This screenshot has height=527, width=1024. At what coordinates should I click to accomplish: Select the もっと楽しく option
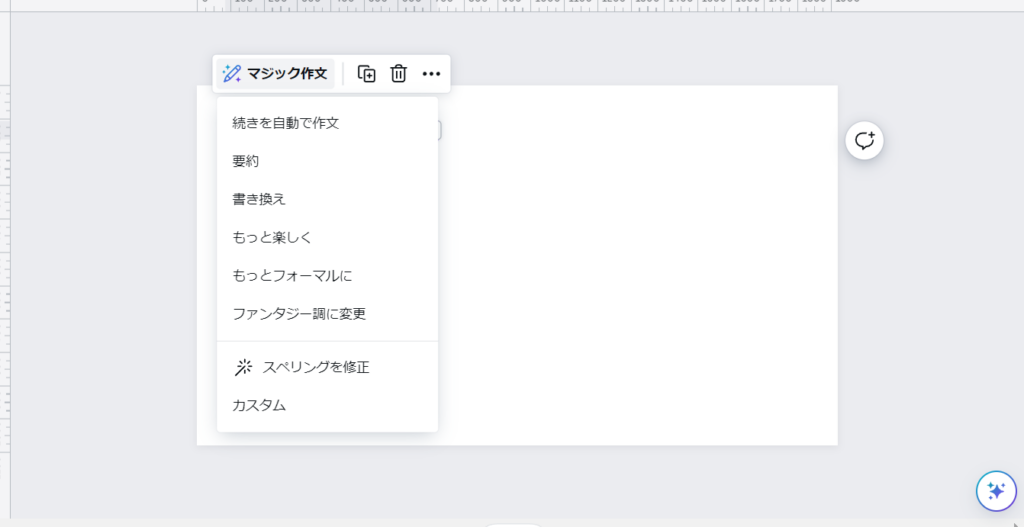pos(272,237)
